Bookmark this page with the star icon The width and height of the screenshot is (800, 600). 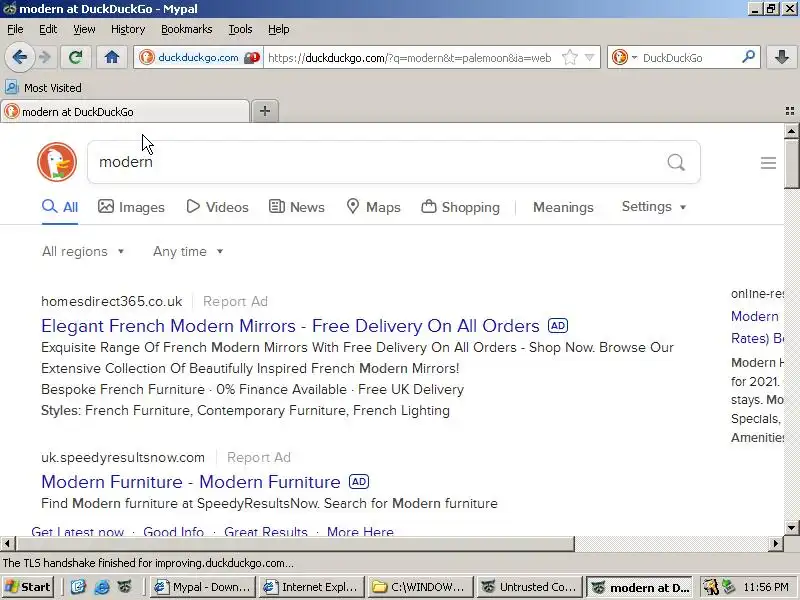click(x=569, y=58)
